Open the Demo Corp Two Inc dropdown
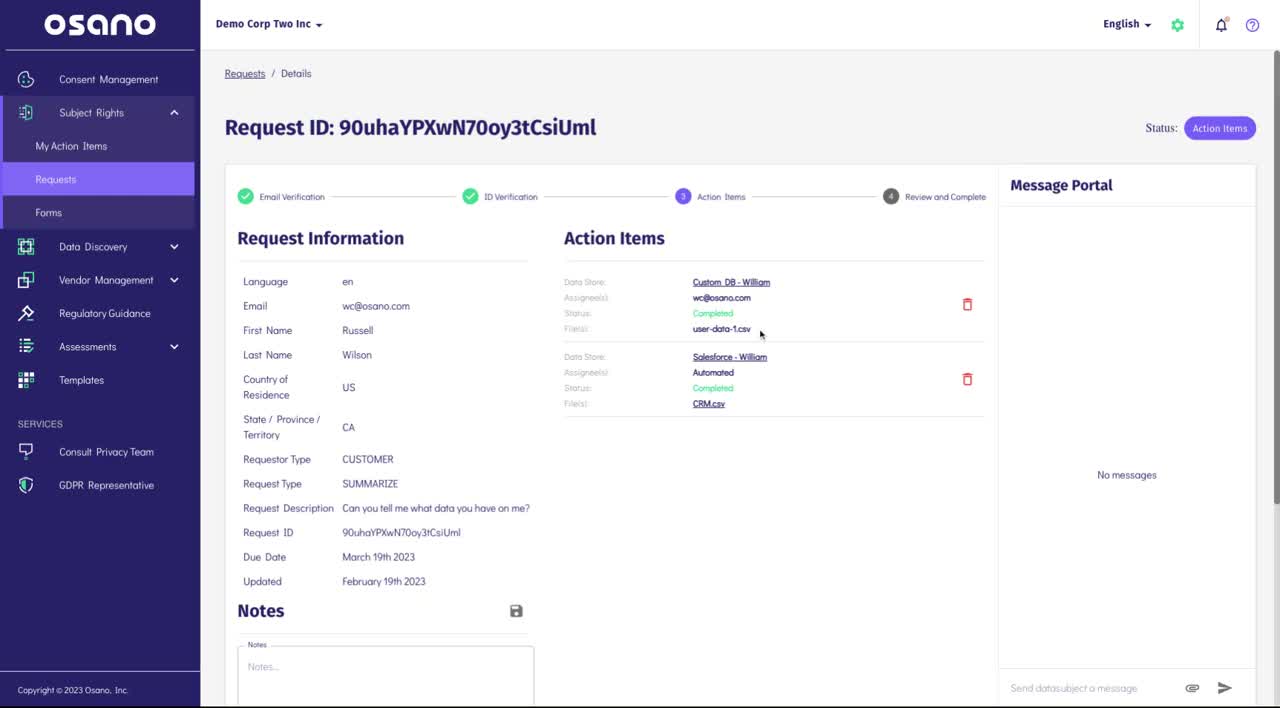This screenshot has width=1280, height=708. click(x=269, y=24)
